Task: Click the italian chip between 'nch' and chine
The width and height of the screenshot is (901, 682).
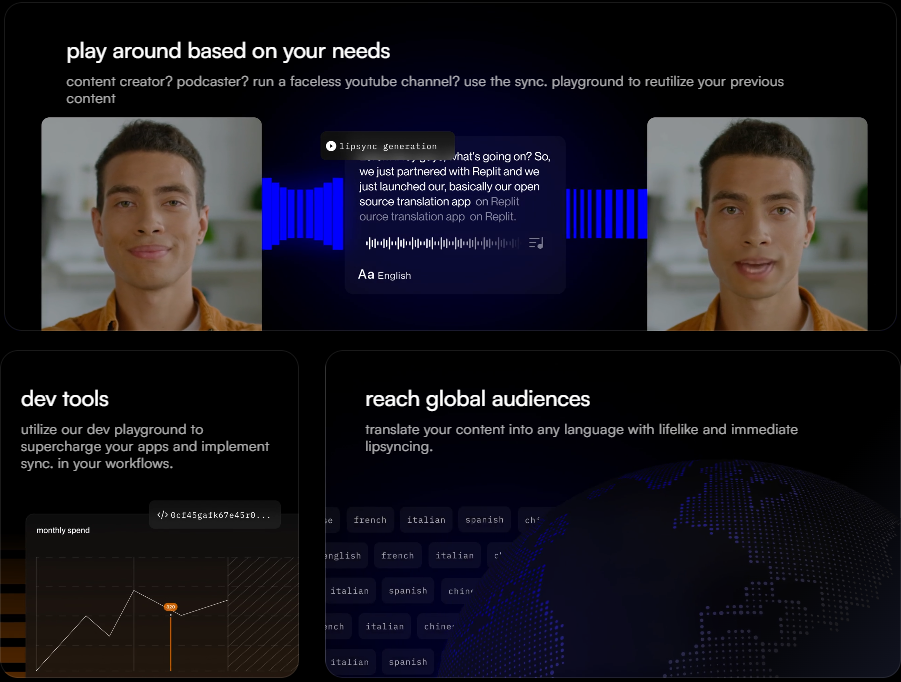Action: pyautogui.click(x=384, y=626)
